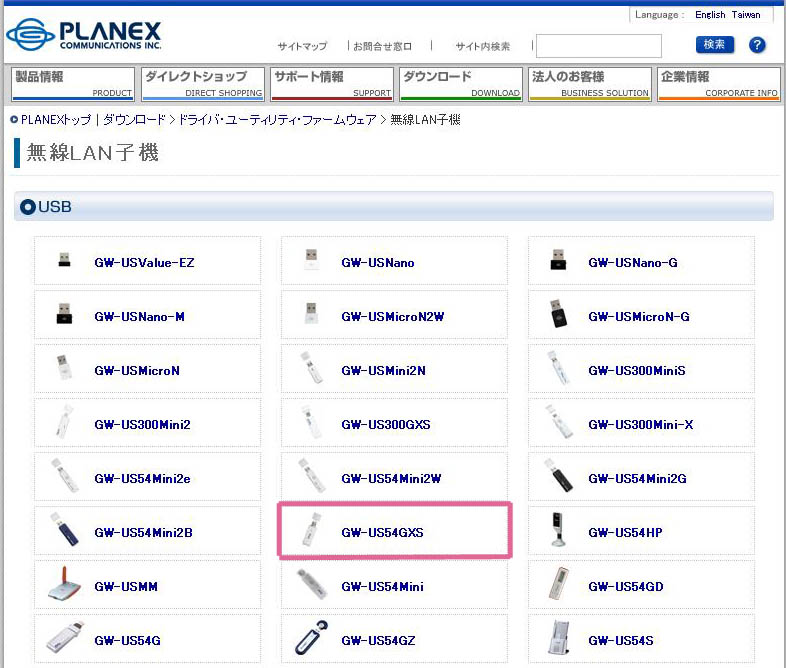Follow the PLANEXトップ breadcrumb link

coord(56,120)
